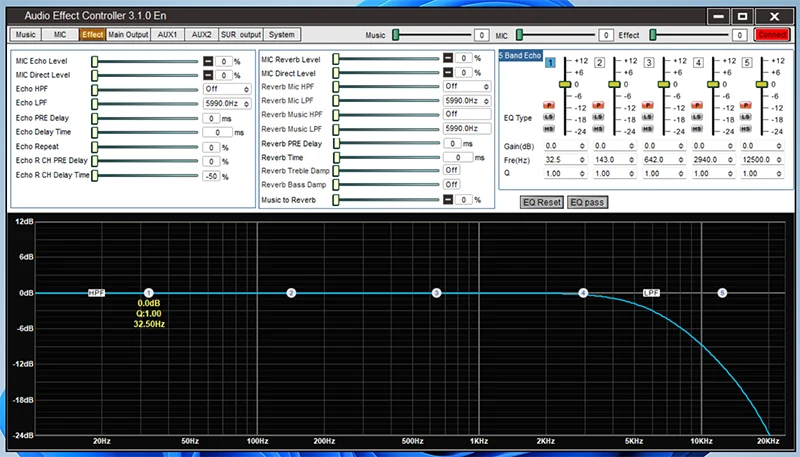Adjust band 1 Gain(dB) spinner arrows
800x457 pixels.
tap(582, 146)
